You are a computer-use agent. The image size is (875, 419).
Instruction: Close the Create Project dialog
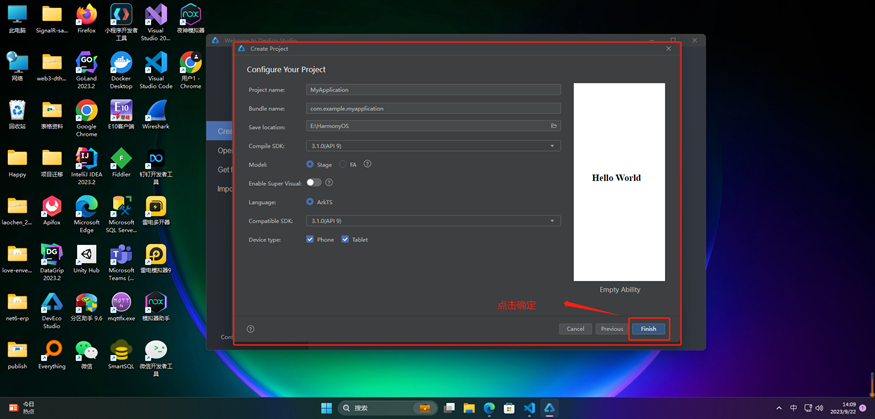(x=669, y=49)
